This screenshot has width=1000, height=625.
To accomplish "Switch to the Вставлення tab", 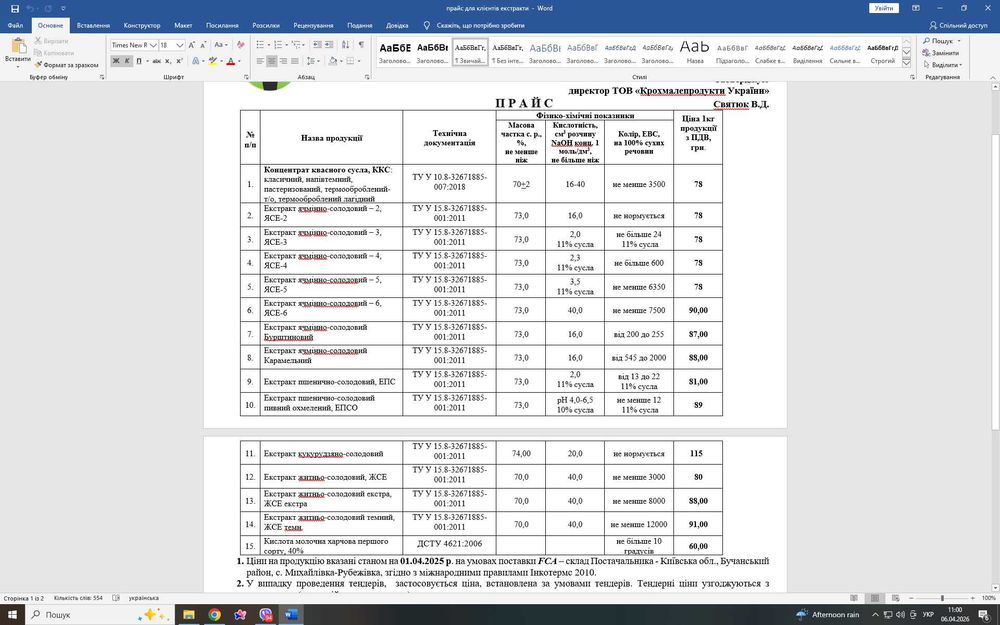I will coord(93,26).
